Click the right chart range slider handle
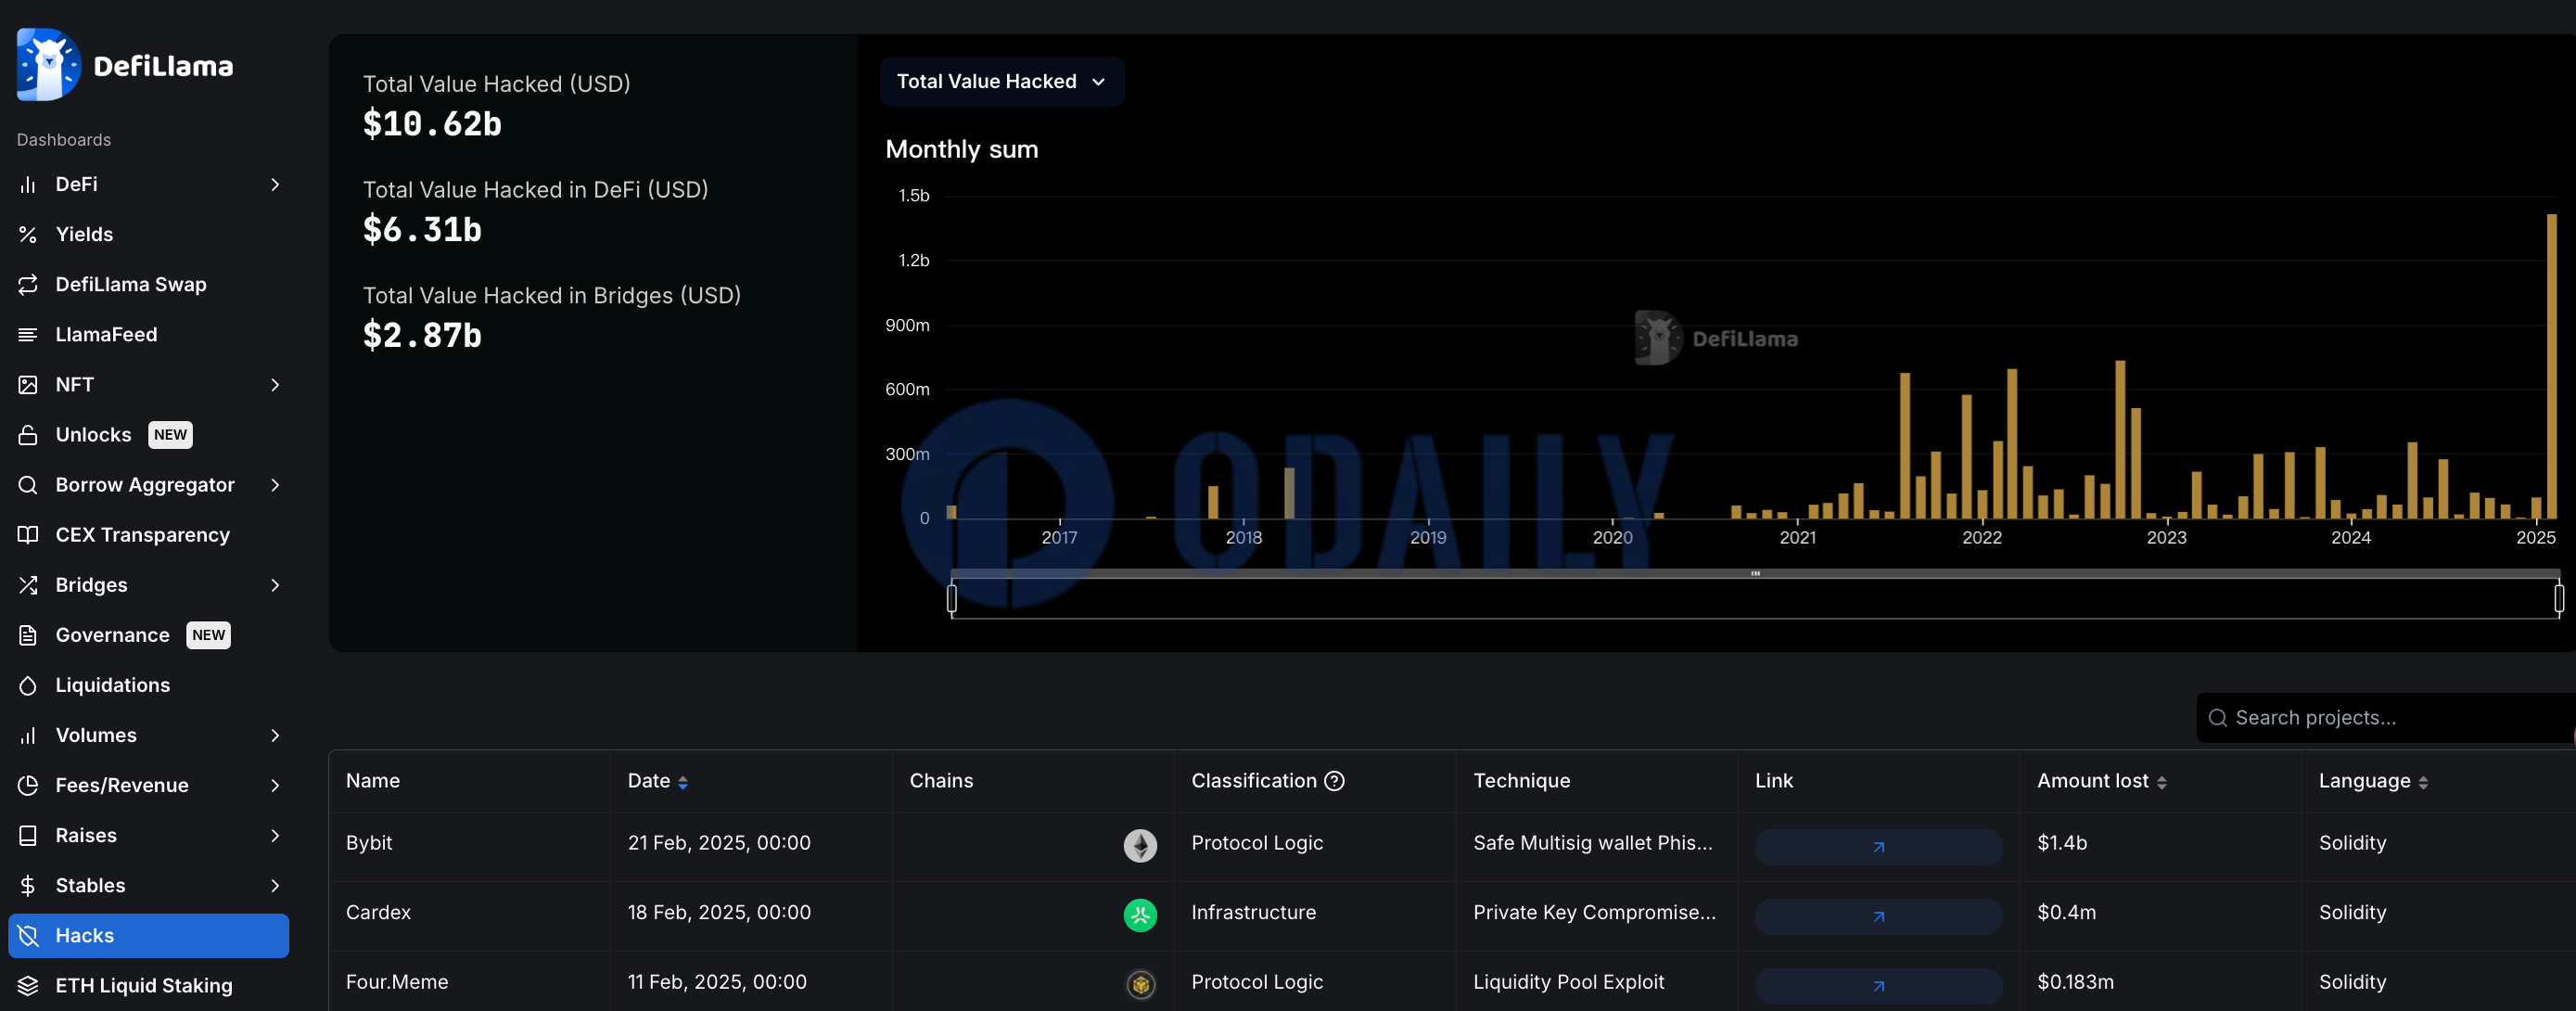Screen dimensions: 2576x1011 pyautogui.click(x=2558, y=598)
